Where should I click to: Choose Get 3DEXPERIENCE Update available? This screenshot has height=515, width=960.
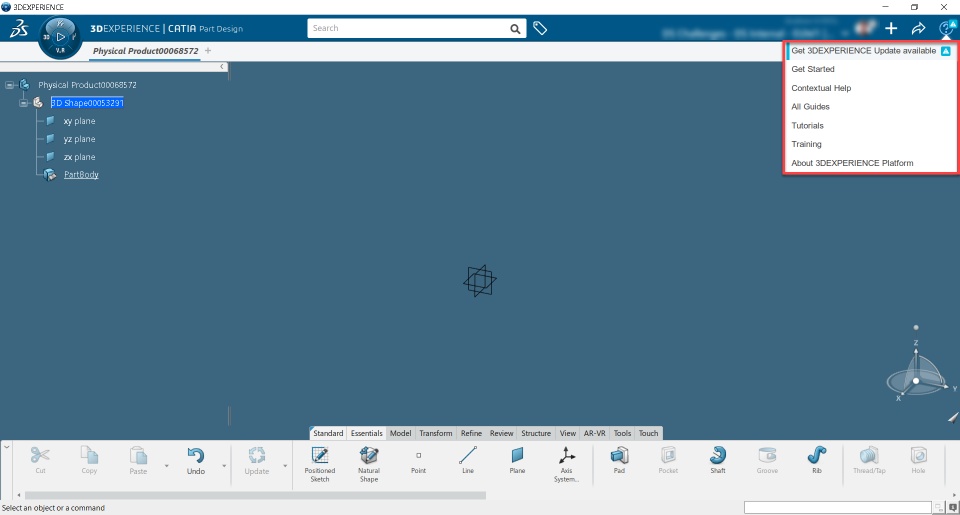coord(870,51)
